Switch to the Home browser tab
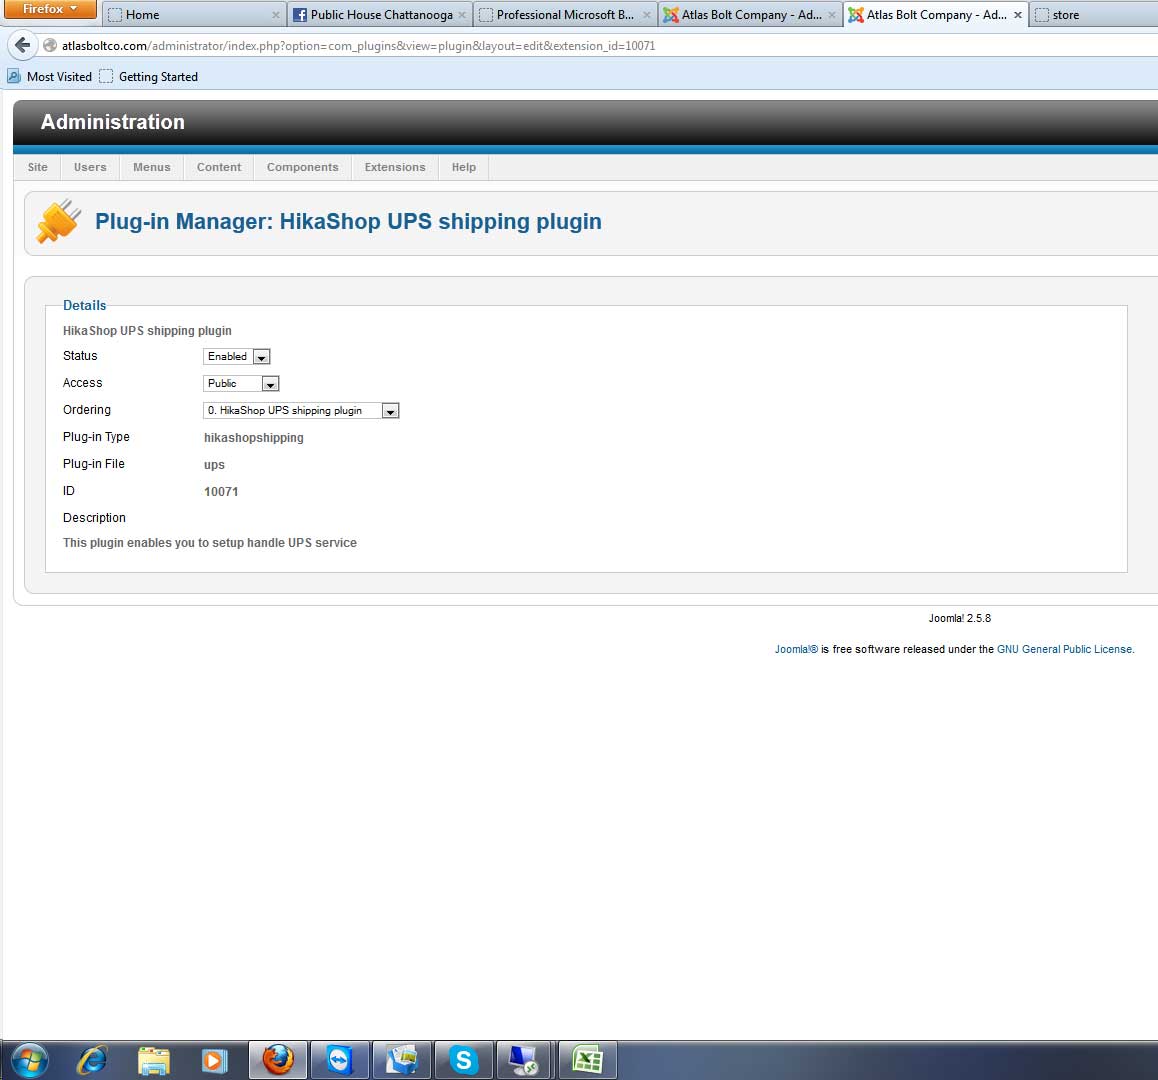Screen dimensions: 1158x1080 coord(193,15)
